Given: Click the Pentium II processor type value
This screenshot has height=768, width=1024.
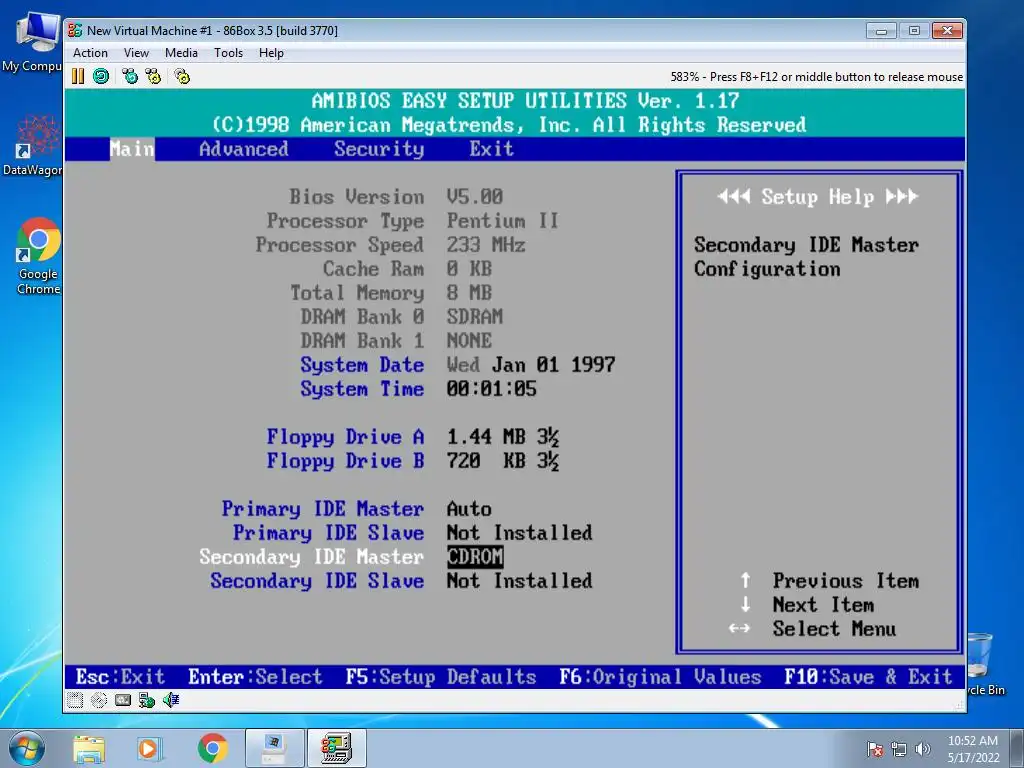Looking at the screenshot, I should coord(502,221).
